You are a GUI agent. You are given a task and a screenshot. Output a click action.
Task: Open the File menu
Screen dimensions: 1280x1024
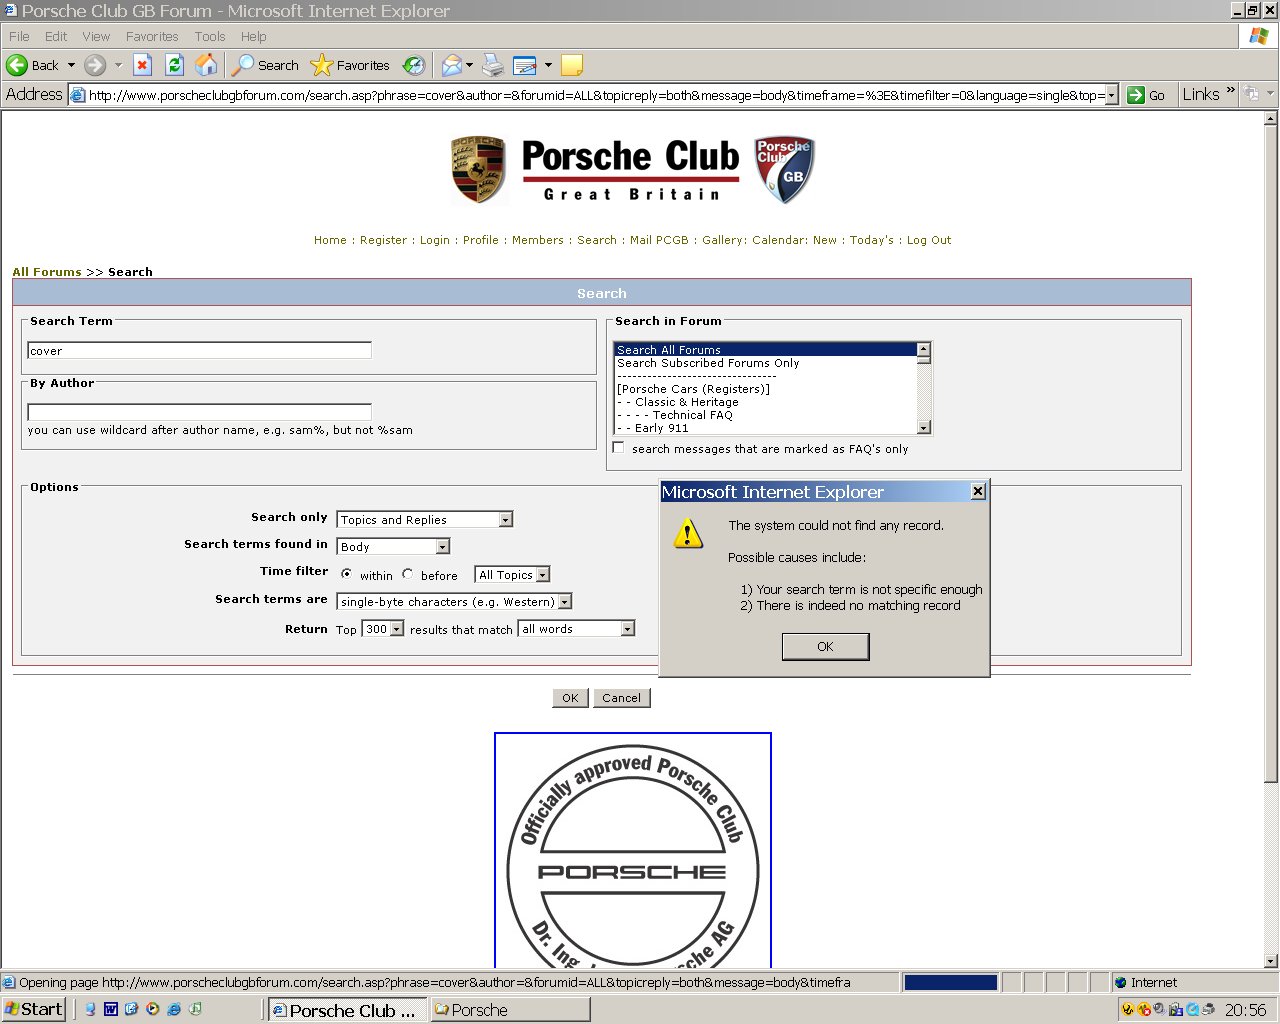19,36
